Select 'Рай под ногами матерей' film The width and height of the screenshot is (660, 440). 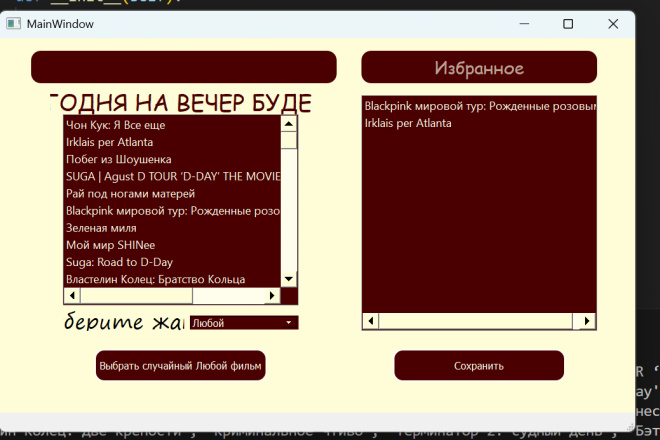click(172, 194)
